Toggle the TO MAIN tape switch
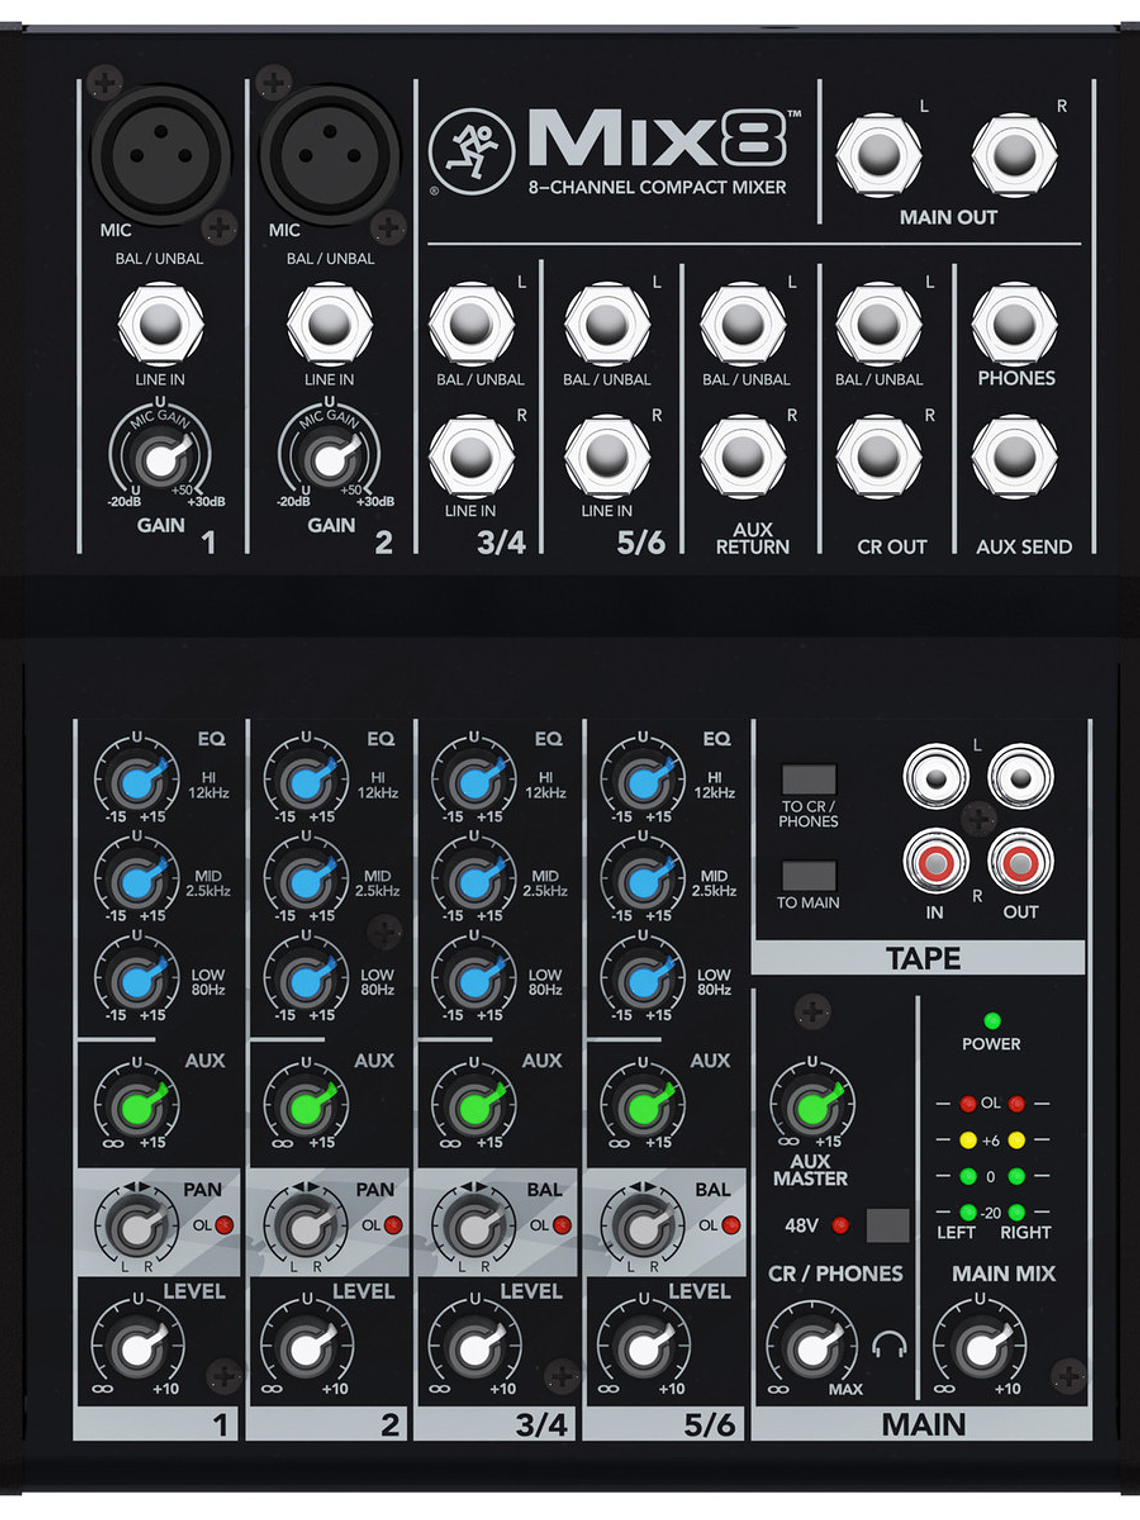Screen dimensions: 1140x1520 [x=808, y=875]
